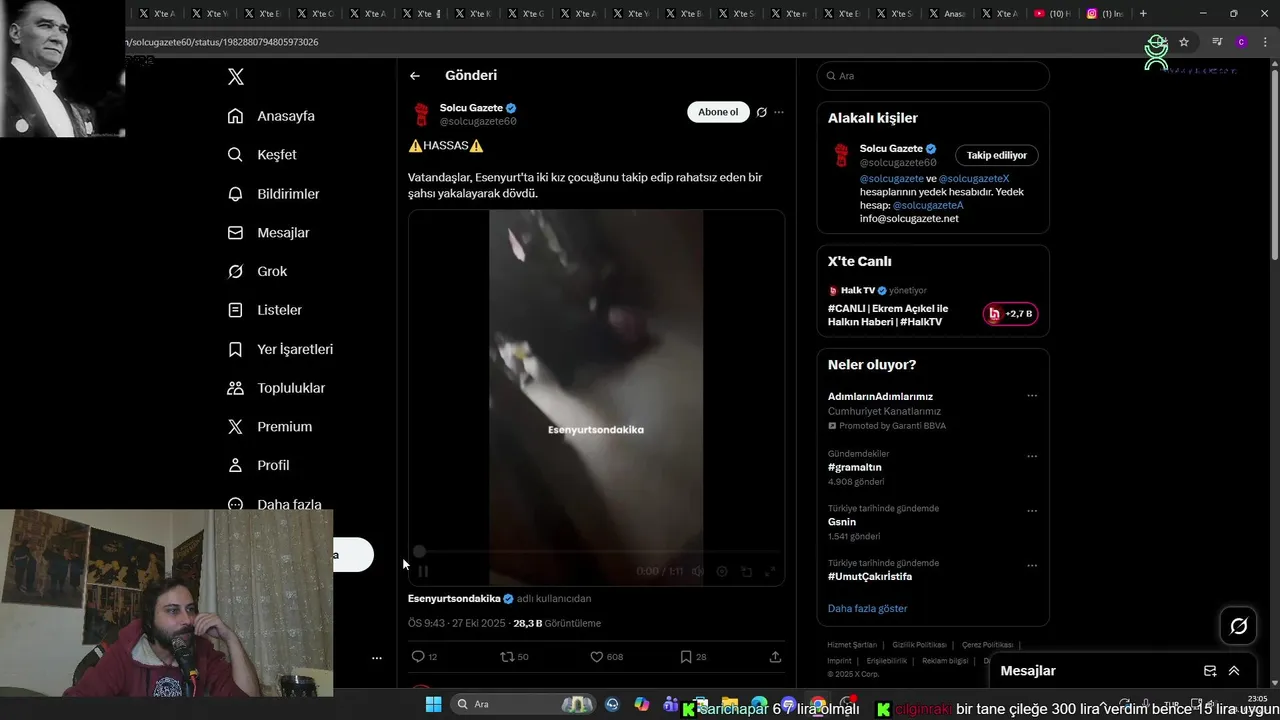Open options for Gsnin trend
The width and height of the screenshot is (1280, 720).
pos(1032,511)
